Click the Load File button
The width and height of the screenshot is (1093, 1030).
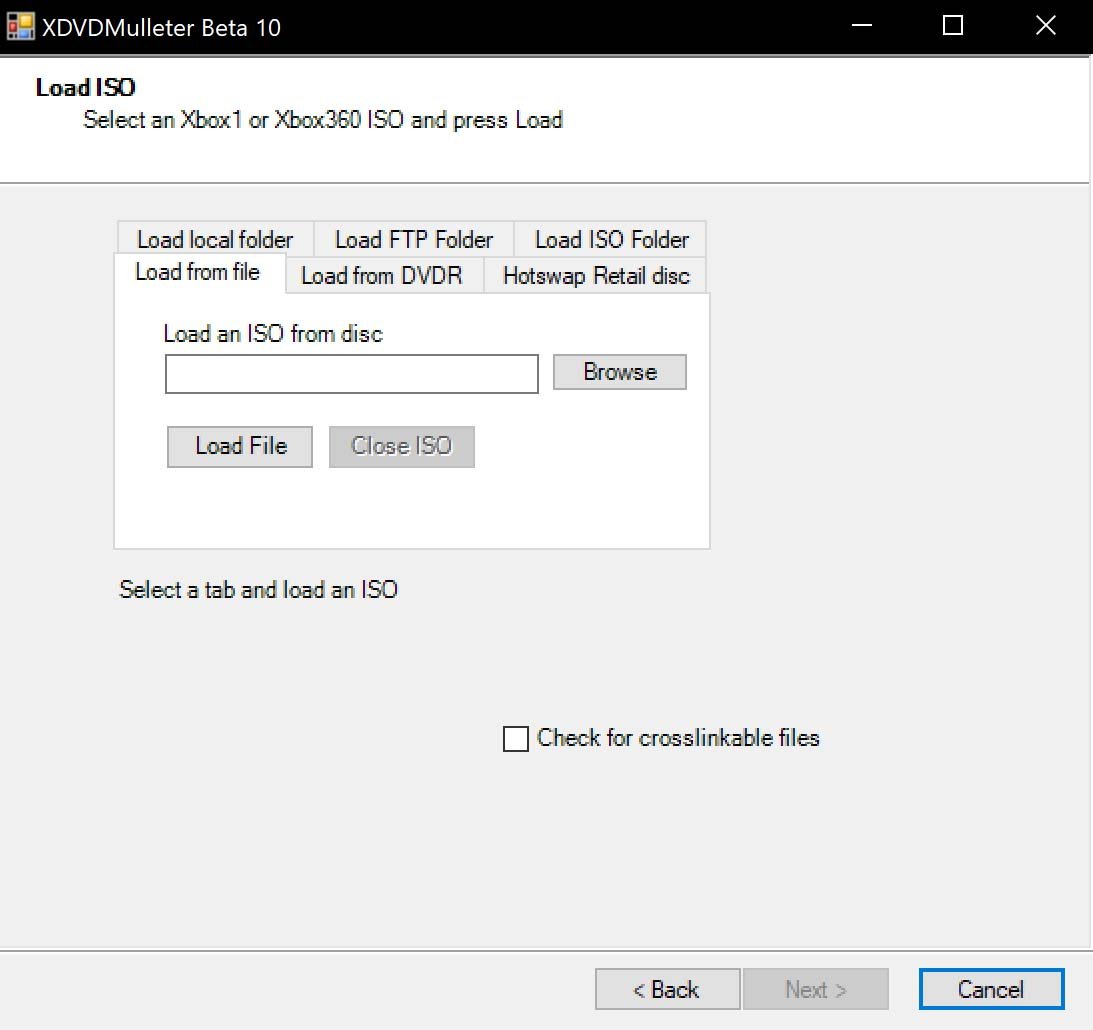click(x=240, y=447)
